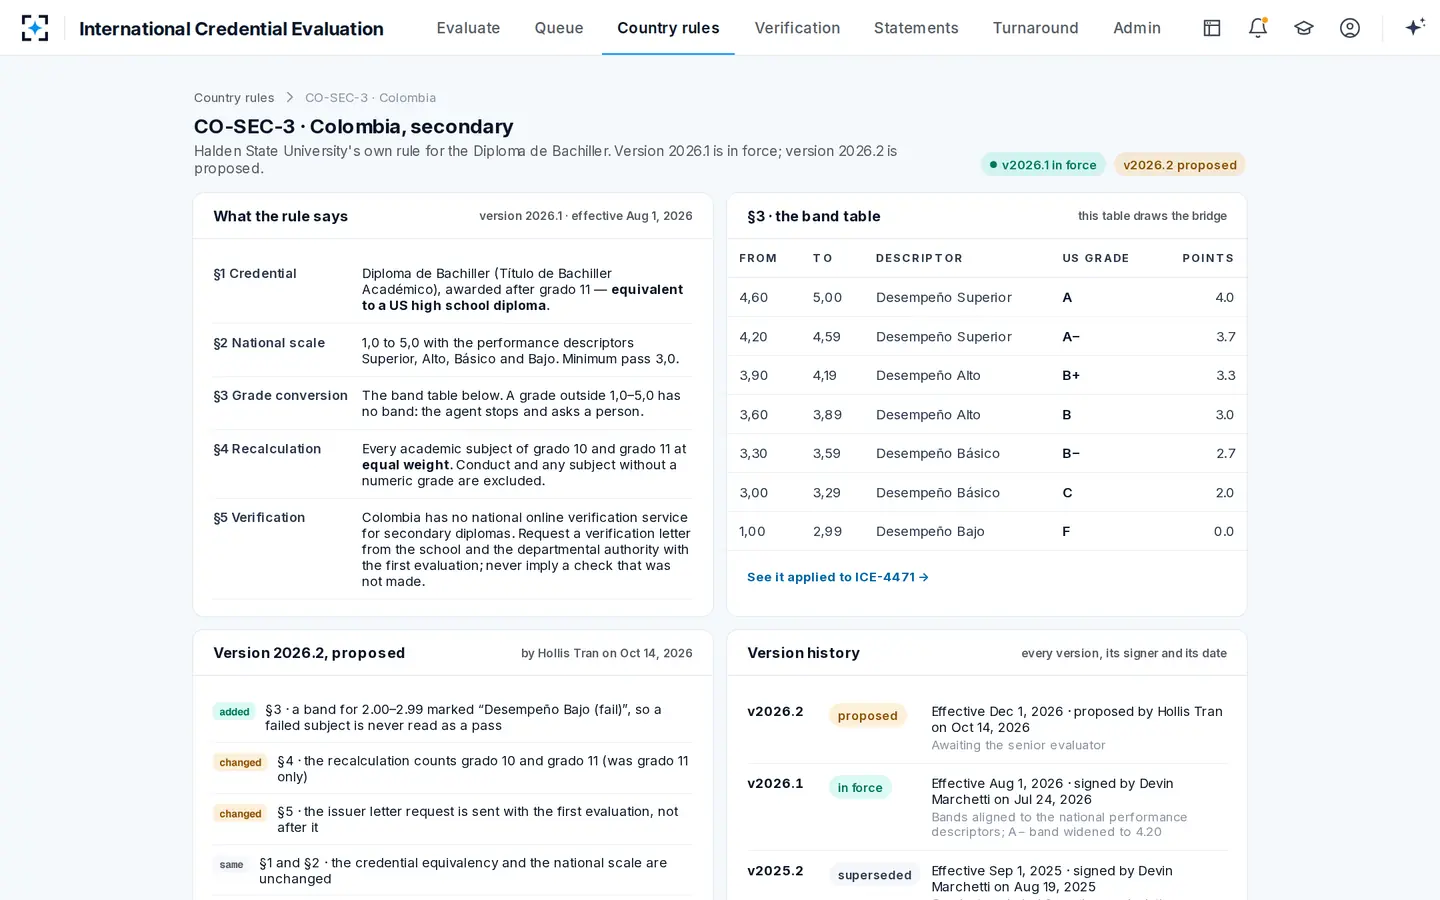Image resolution: width=1440 pixels, height=900 pixels.
Task: Click the '§3 Grade conversion' rule label
Action: point(280,396)
